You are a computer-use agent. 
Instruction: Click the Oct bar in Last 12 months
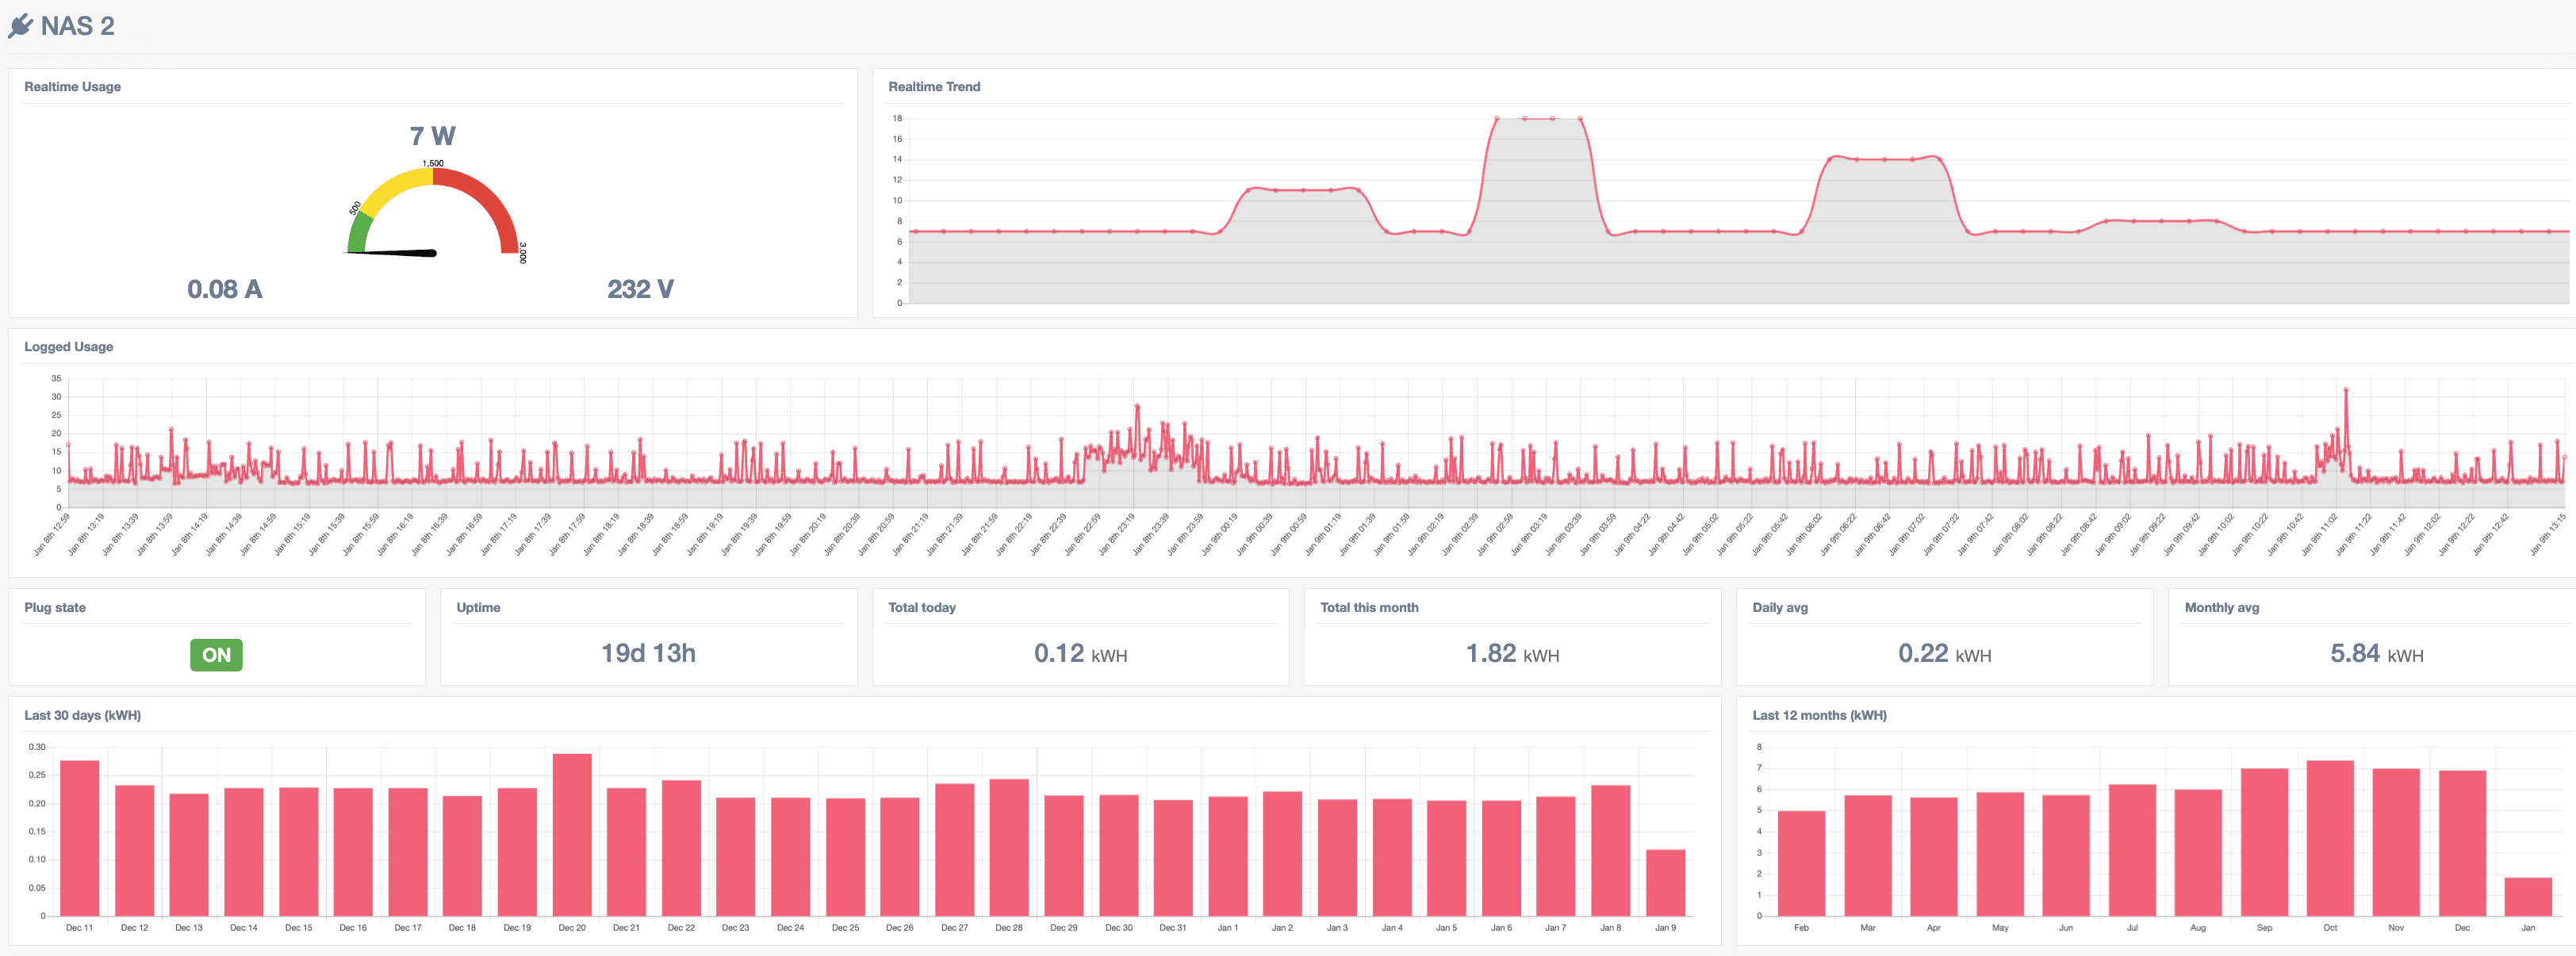point(2330,838)
